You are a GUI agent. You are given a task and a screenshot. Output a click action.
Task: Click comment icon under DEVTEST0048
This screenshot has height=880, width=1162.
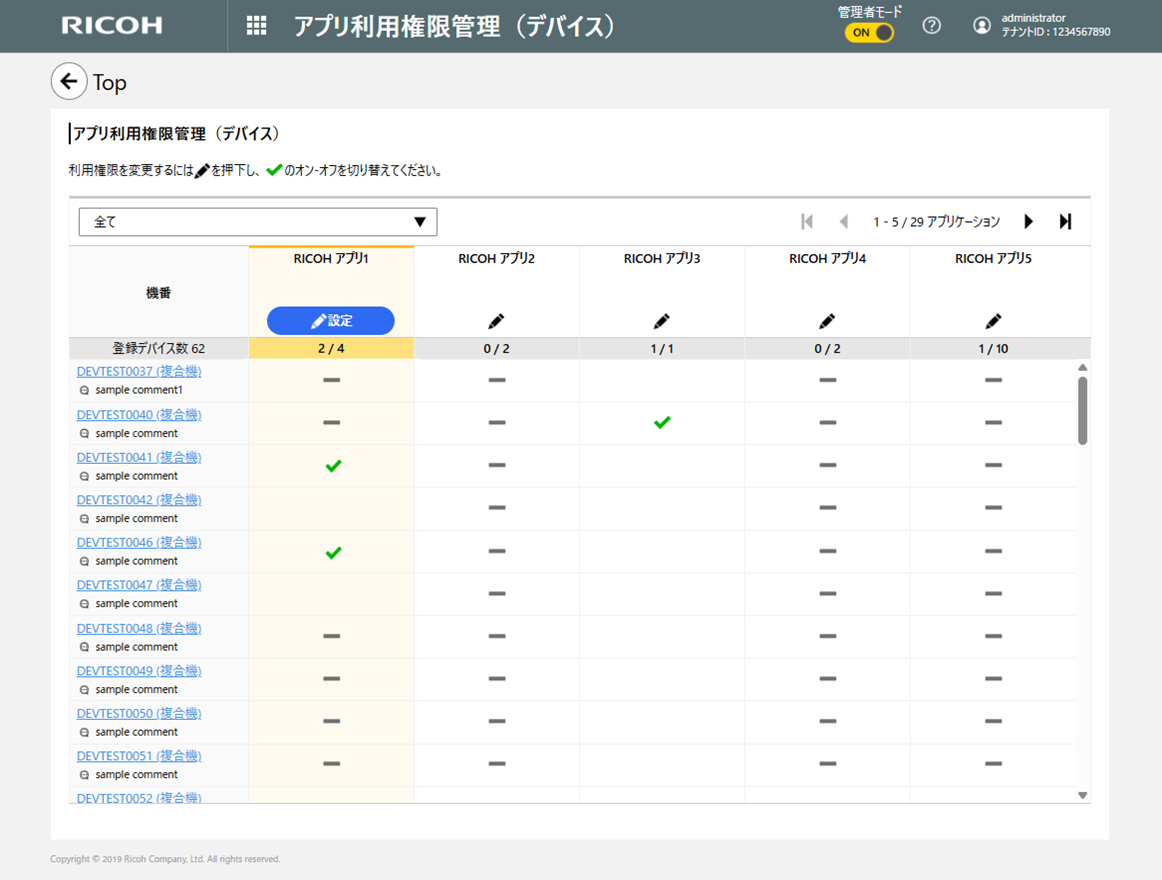coord(84,647)
